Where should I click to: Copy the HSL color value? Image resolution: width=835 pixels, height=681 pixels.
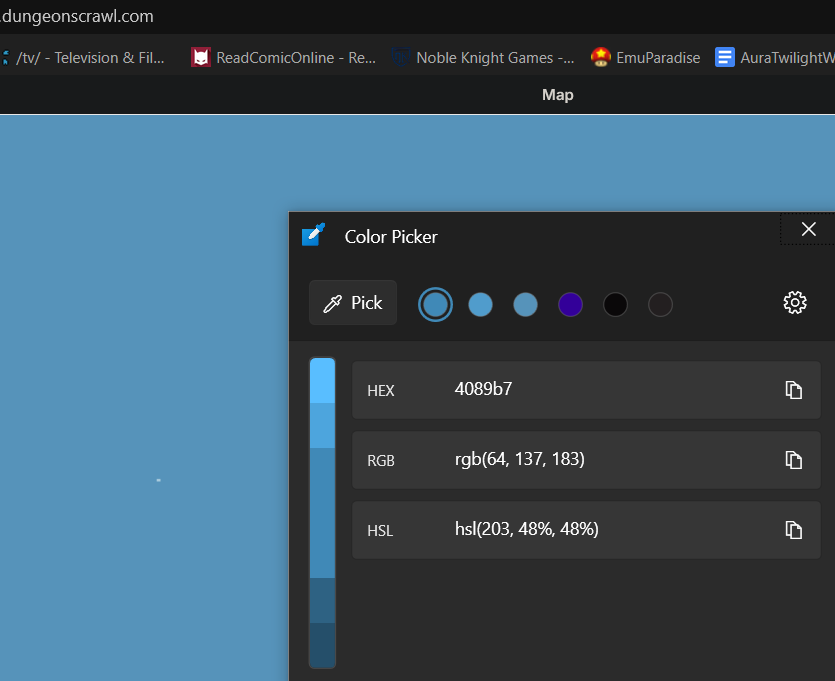pyautogui.click(x=793, y=530)
